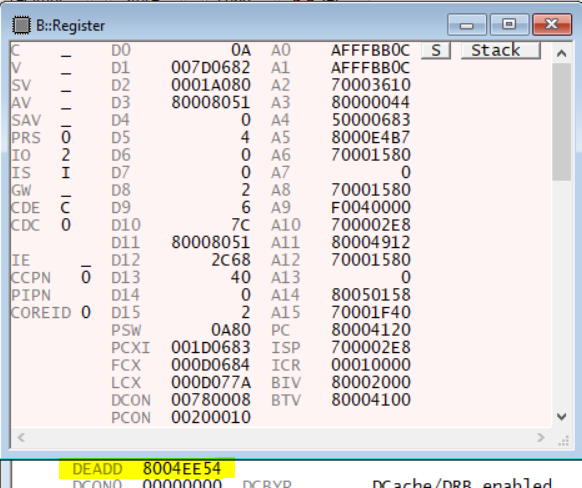
Task: Select D2 value 0001A080
Action: 211,85
